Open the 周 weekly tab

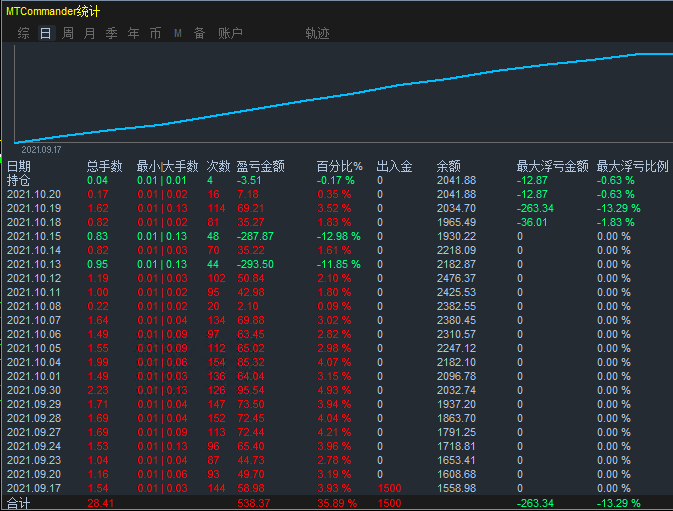68,33
